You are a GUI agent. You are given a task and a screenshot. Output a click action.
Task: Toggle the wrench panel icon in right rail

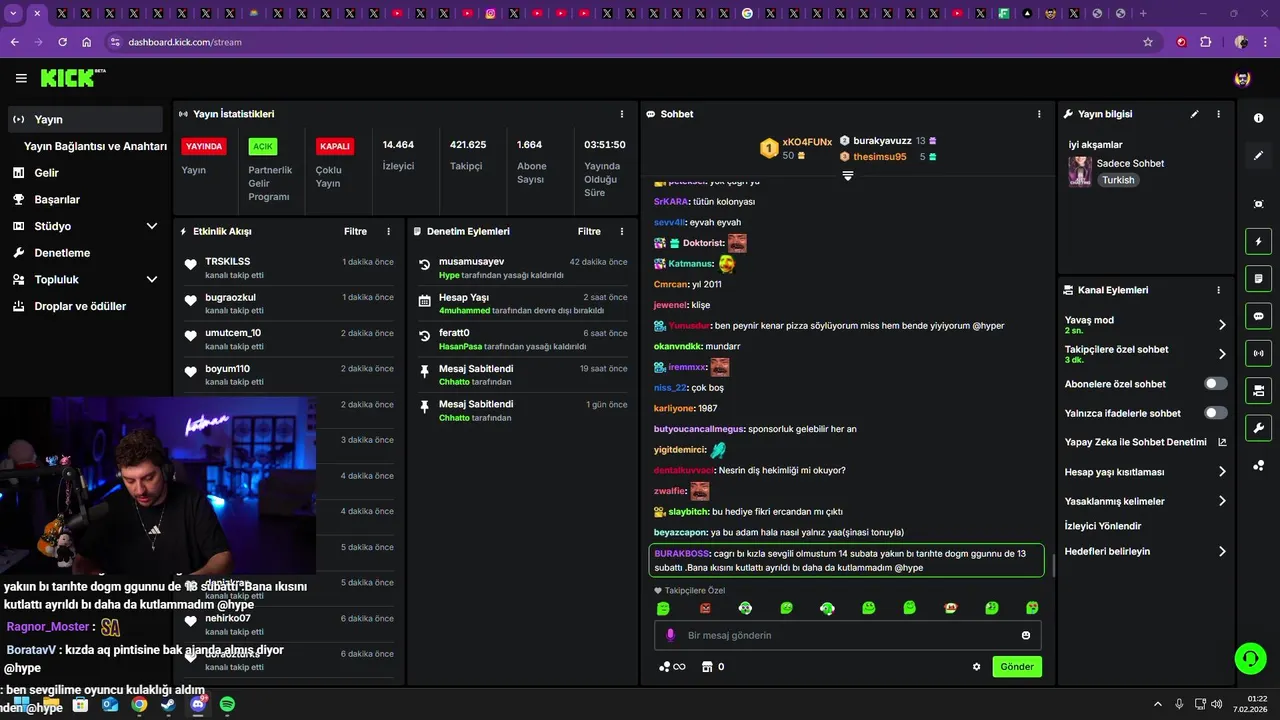click(x=1258, y=428)
